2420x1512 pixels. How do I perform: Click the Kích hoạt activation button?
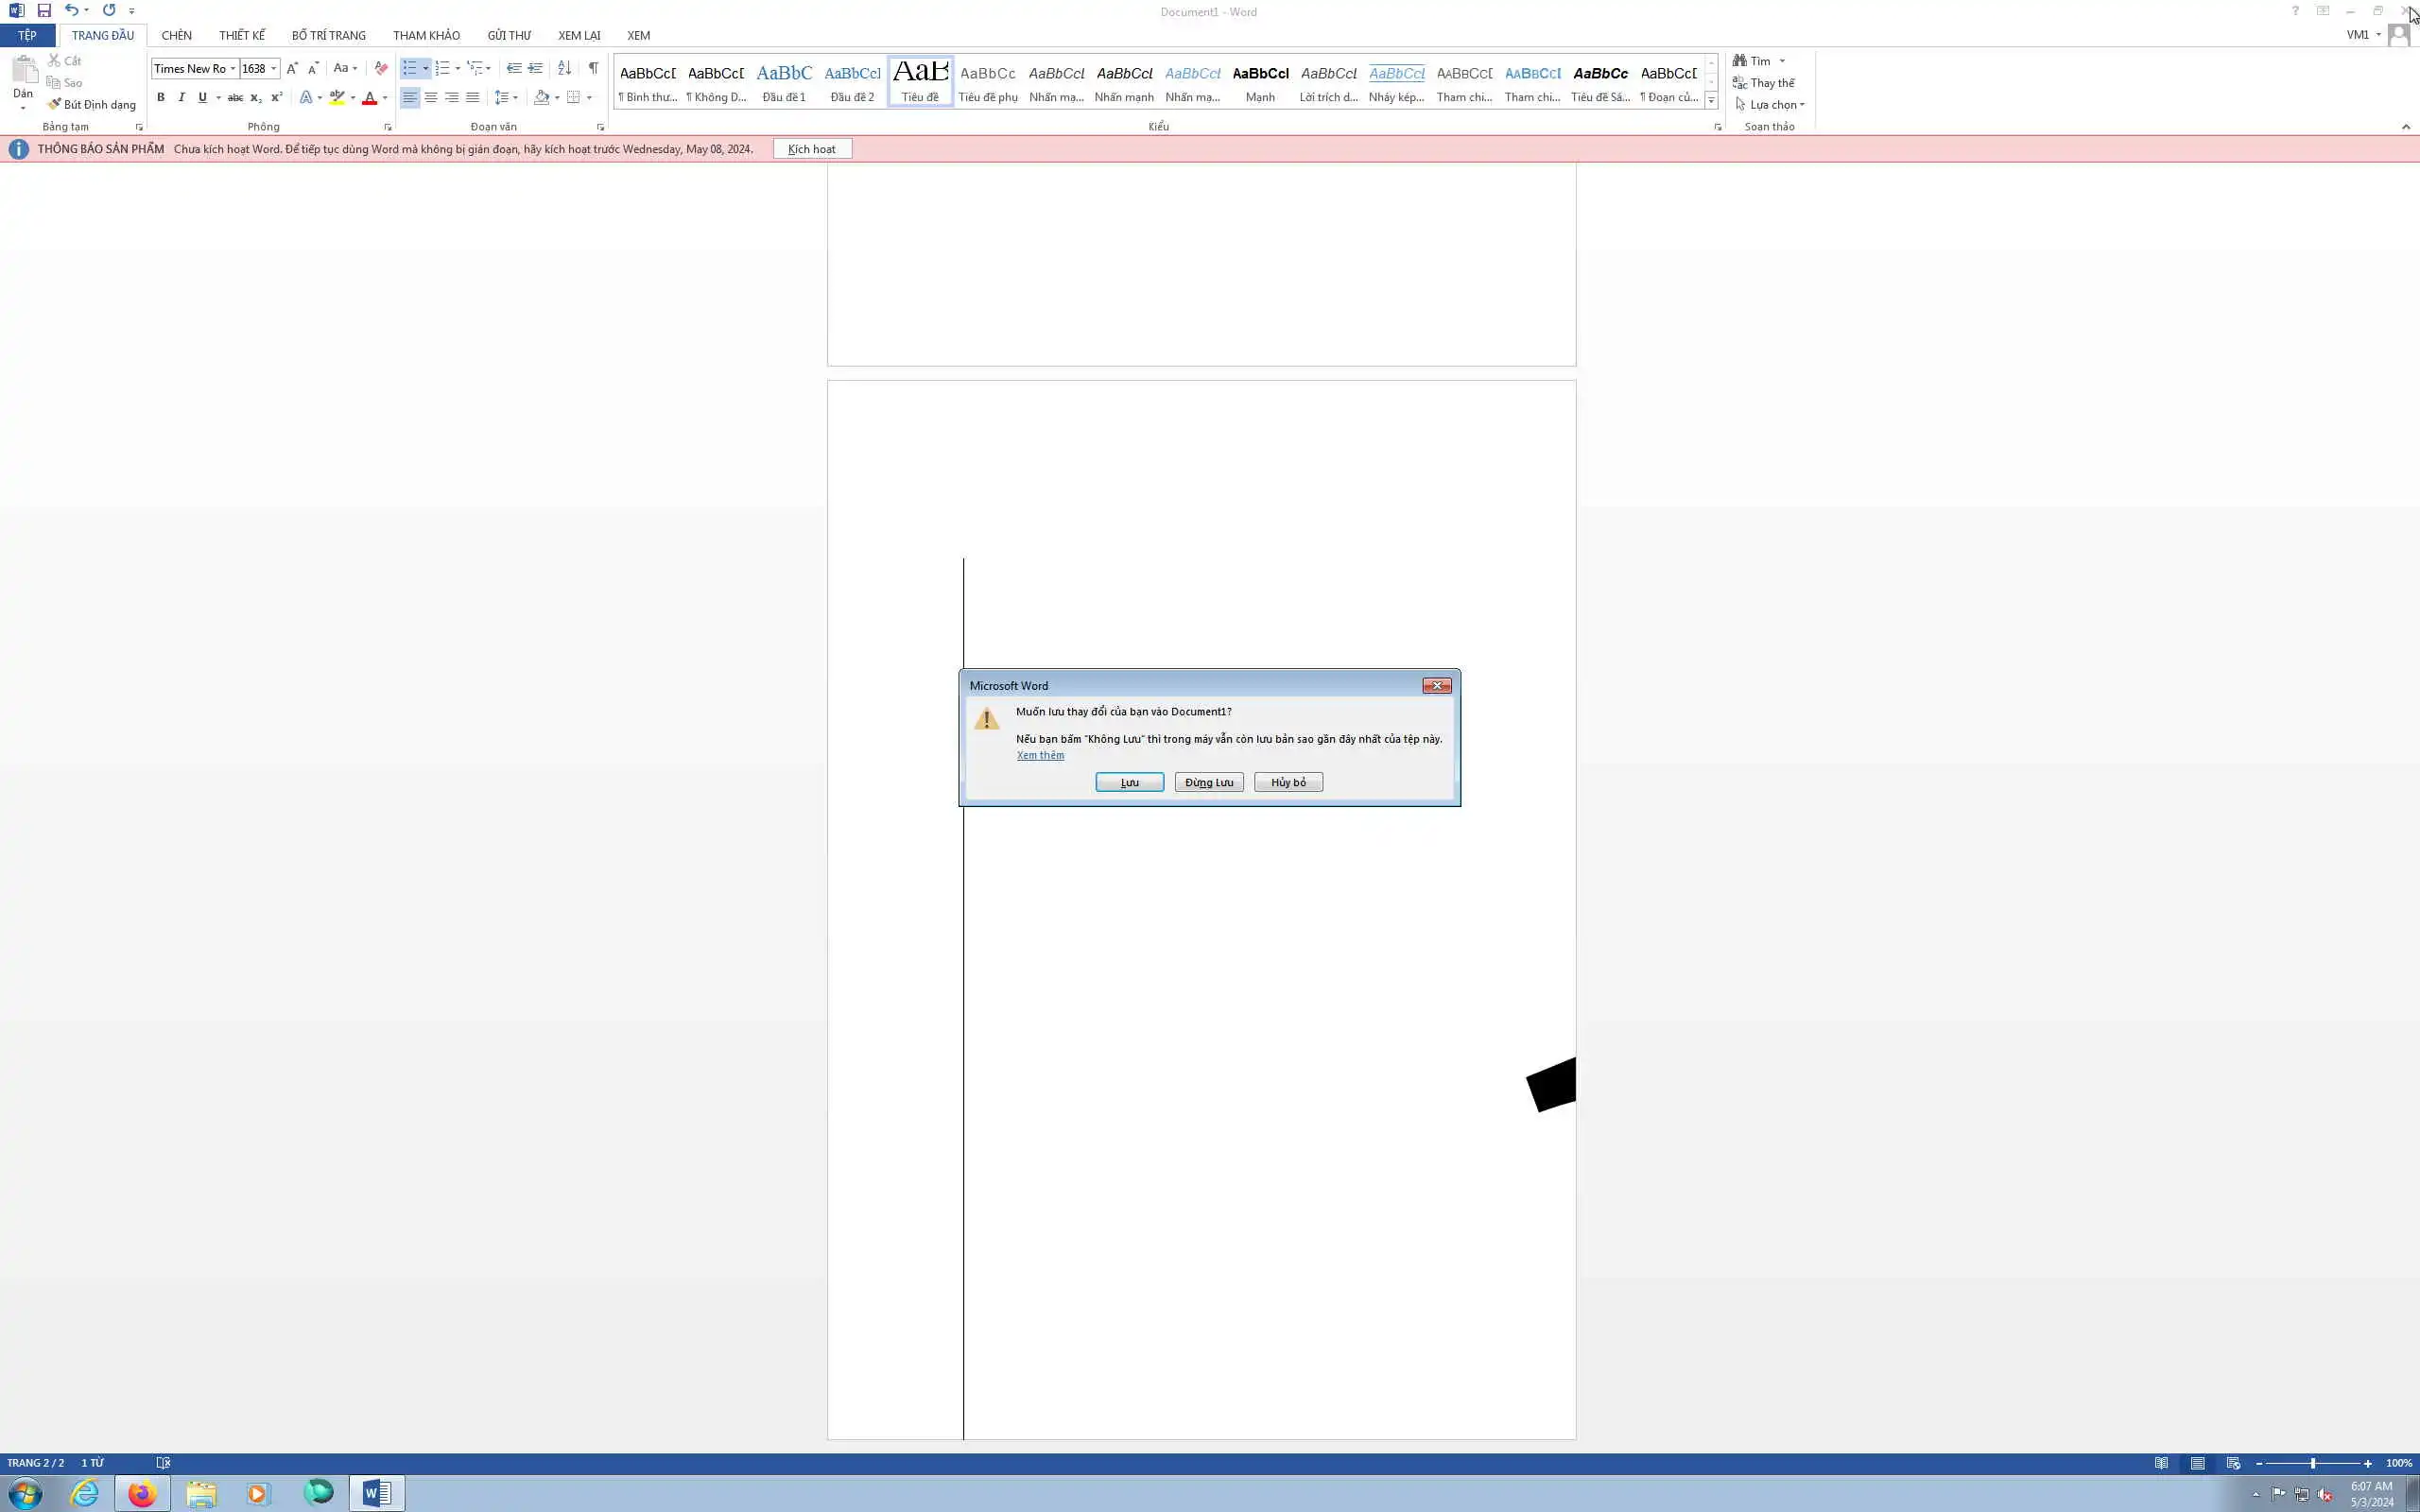811,149
